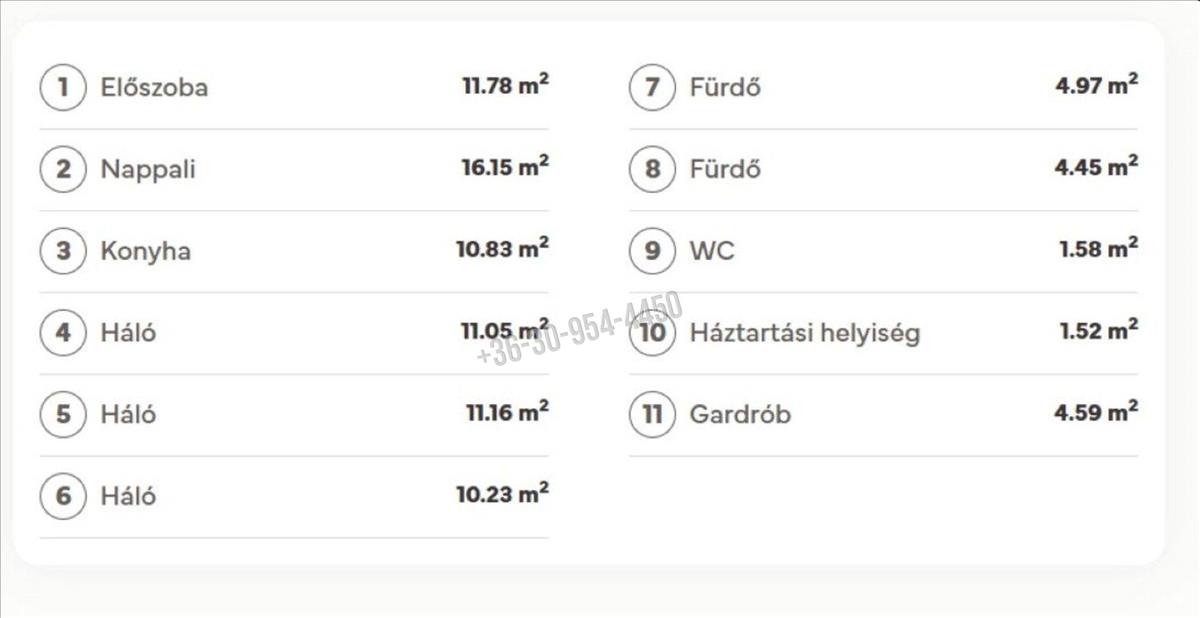Select the number 3 circle for Konyha
Viewport: 1200px width, 618px height.
[64, 251]
